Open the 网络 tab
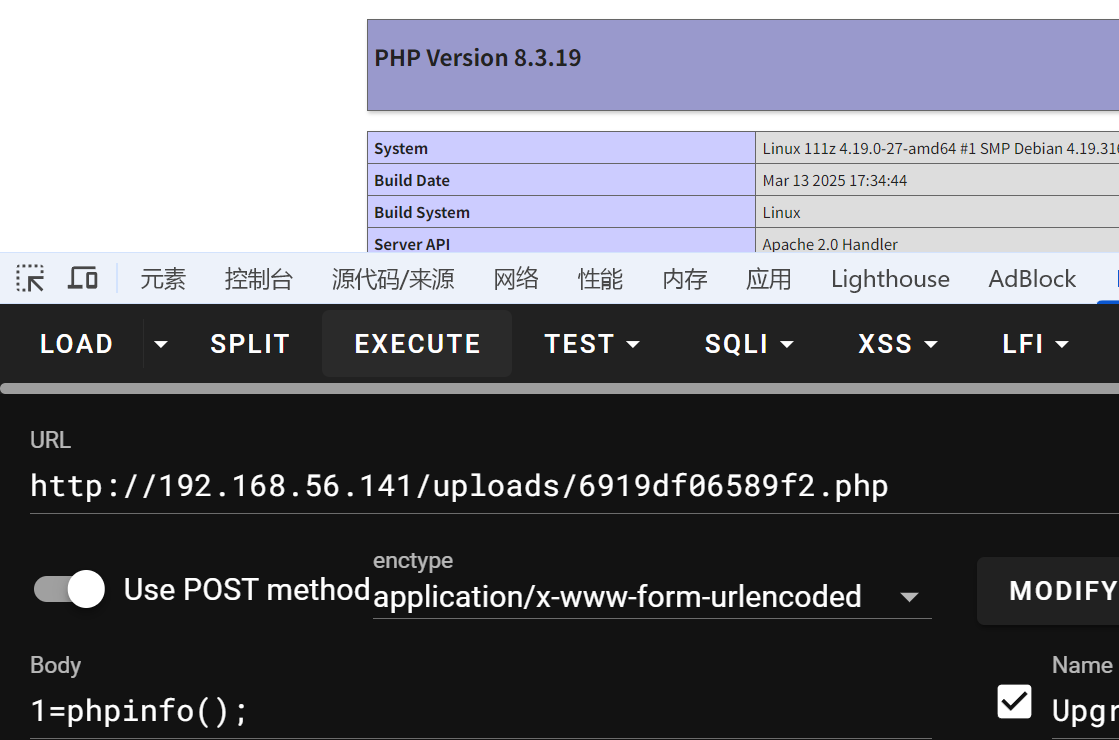This screenshot has height=740, width=1119. [x=516, y=279]
